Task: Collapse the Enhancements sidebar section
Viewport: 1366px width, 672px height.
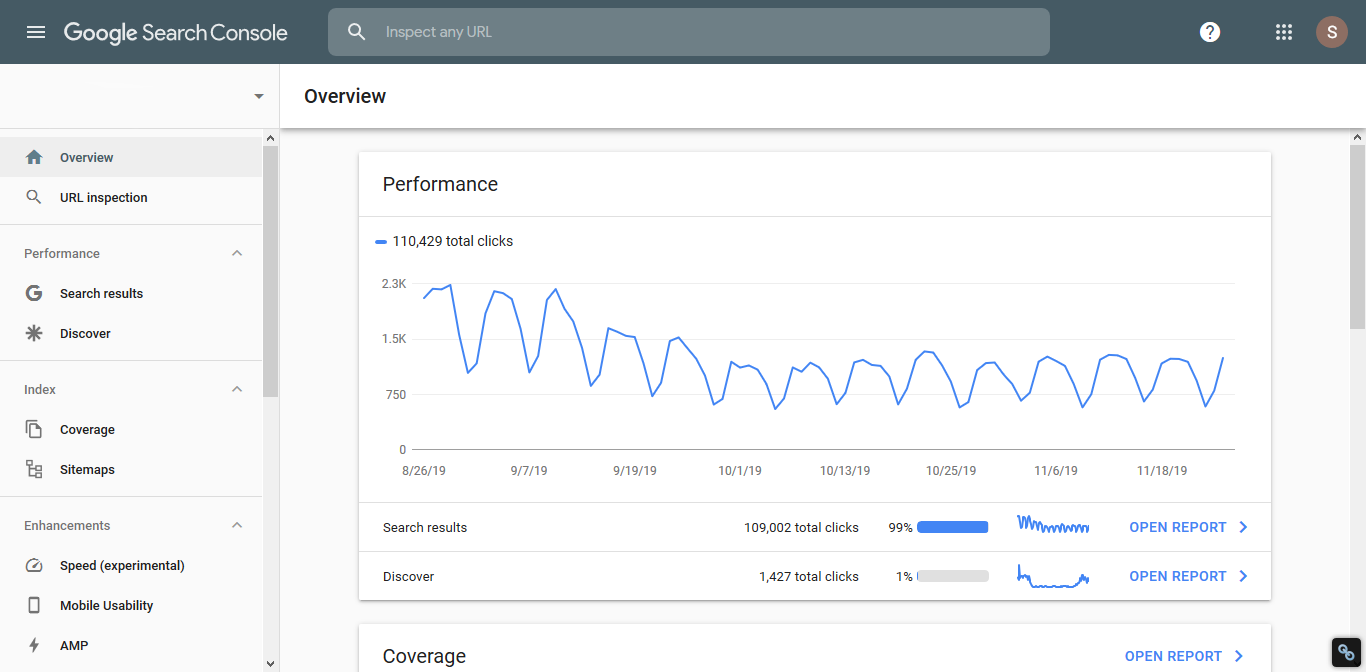Action: tap(237, 526)
